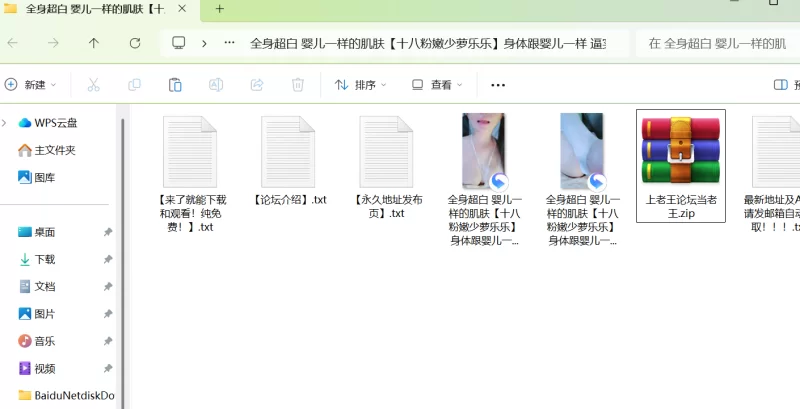
Task: Select the 【论坛介绍】.txt file icon
Action: point(288,151)
